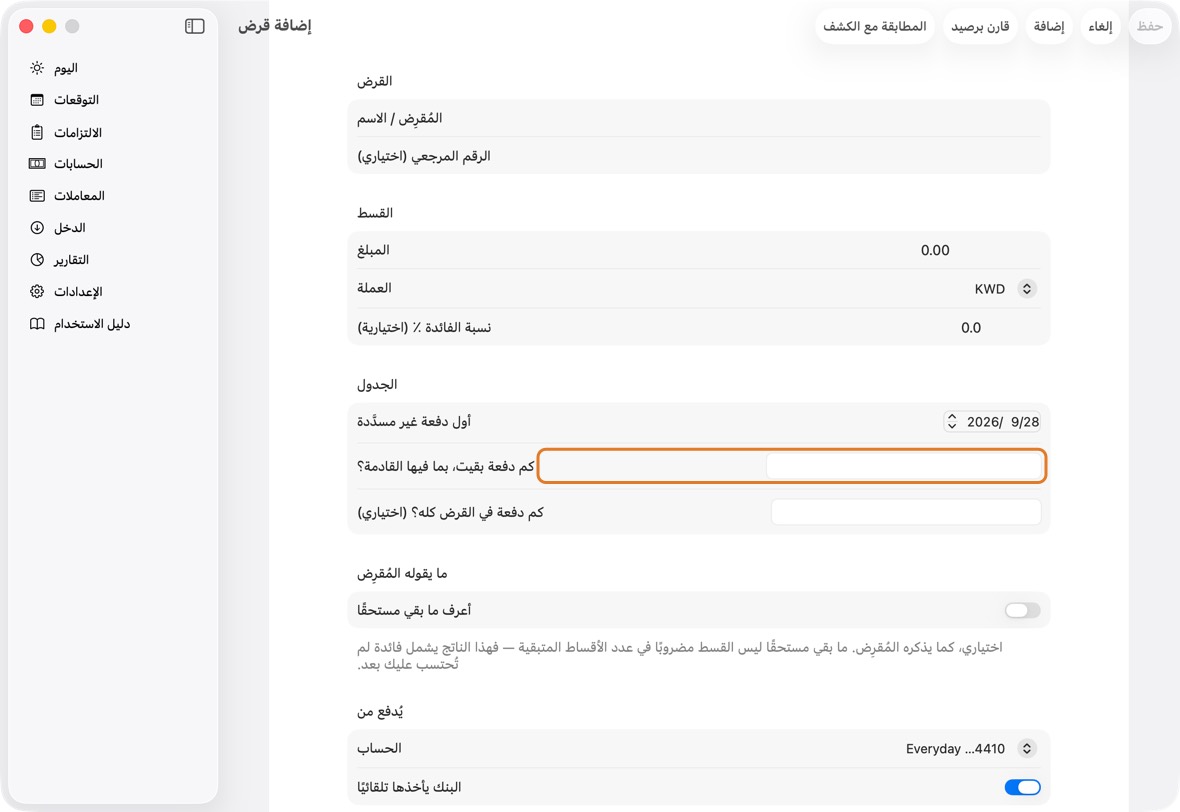Select the 2026/ 9/28 date value
Screen dimensions: 1180x812
pyautogui.click(x=1002, y=422)
